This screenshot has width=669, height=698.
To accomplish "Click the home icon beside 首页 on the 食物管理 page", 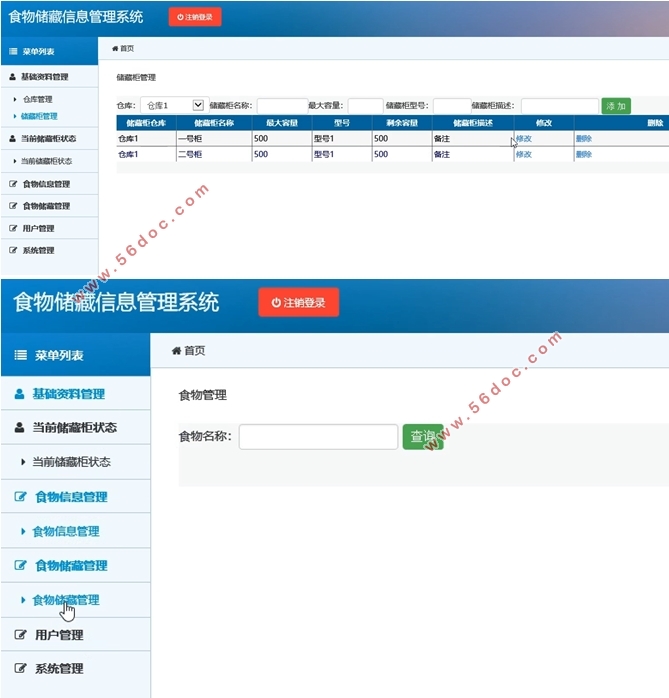I will [x=177, y=351].
